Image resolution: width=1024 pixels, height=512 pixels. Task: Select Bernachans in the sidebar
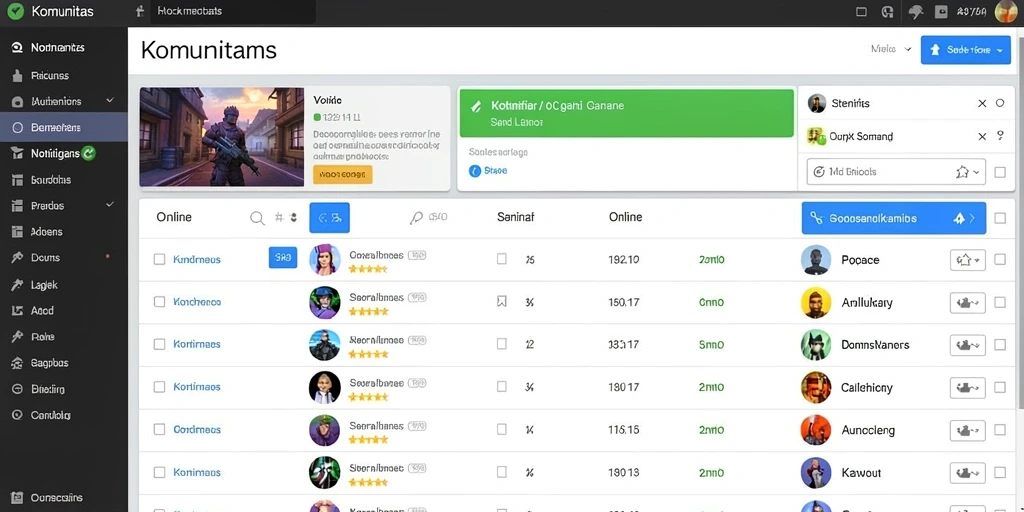(x=64, y=127)
